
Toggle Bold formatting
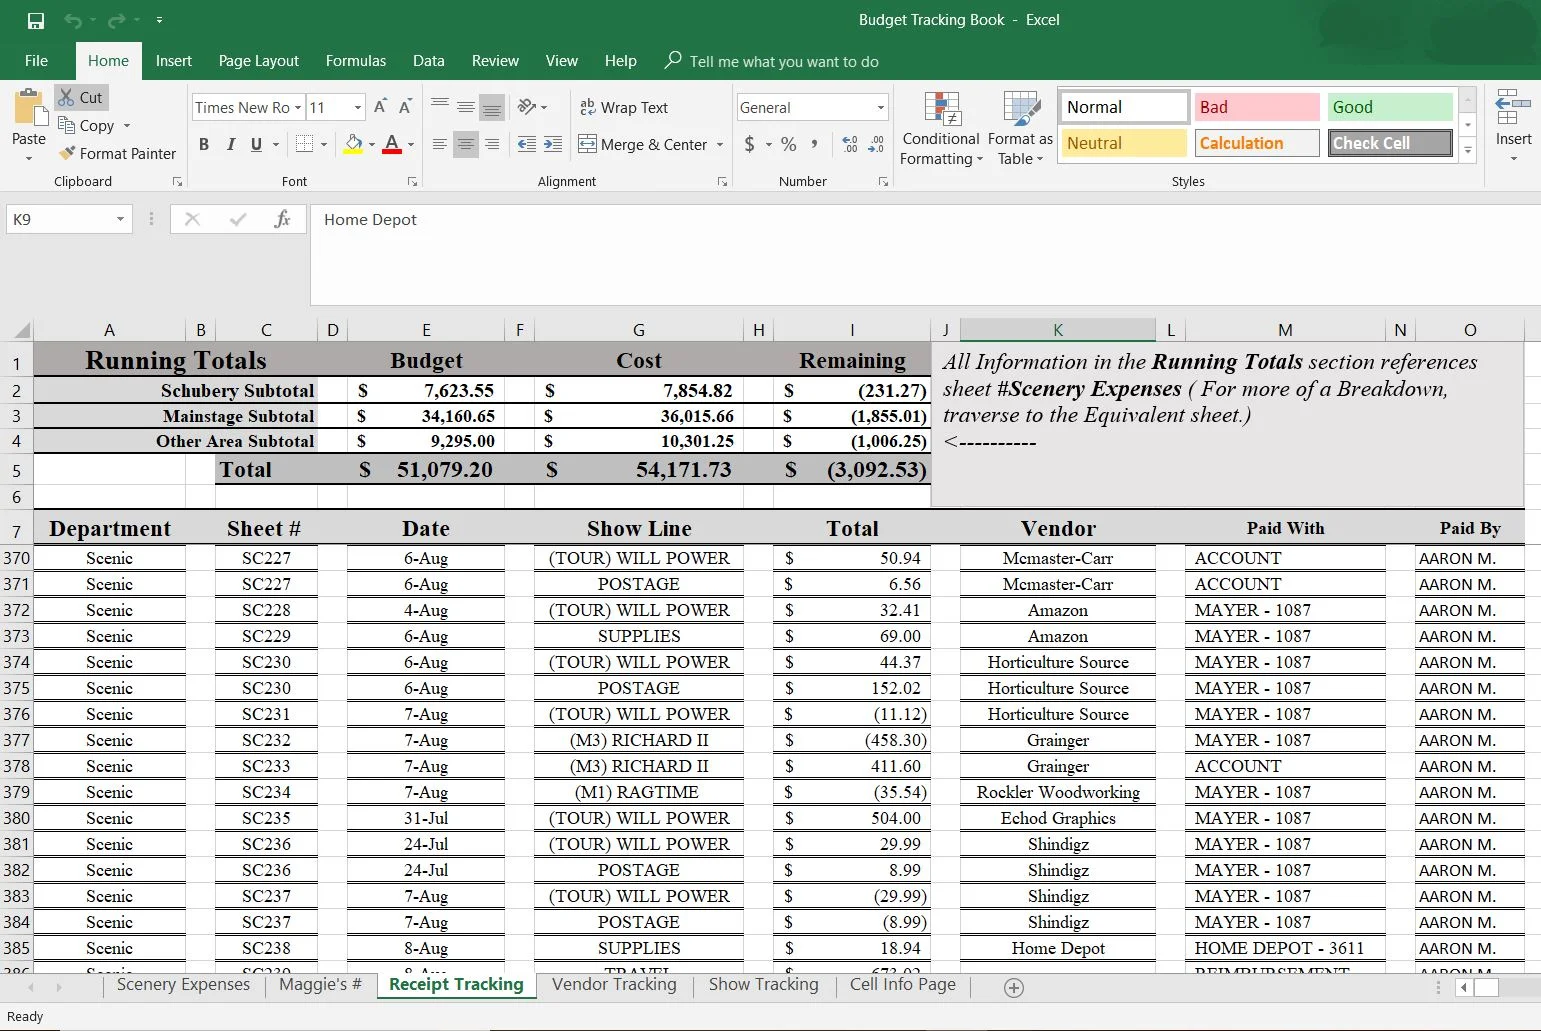point(204,144)
